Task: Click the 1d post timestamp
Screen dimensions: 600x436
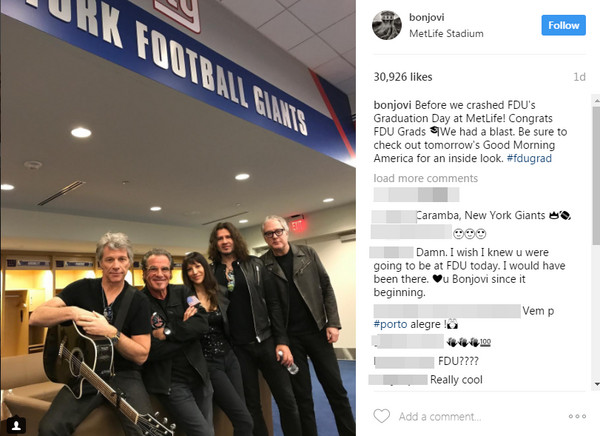Action: [x=579, y=77]
